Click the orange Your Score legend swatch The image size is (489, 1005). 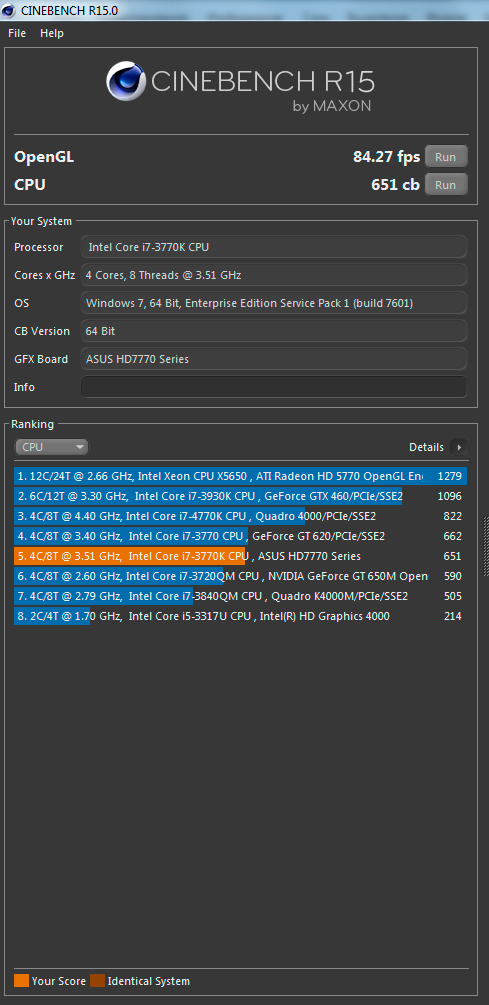(21, 981)
